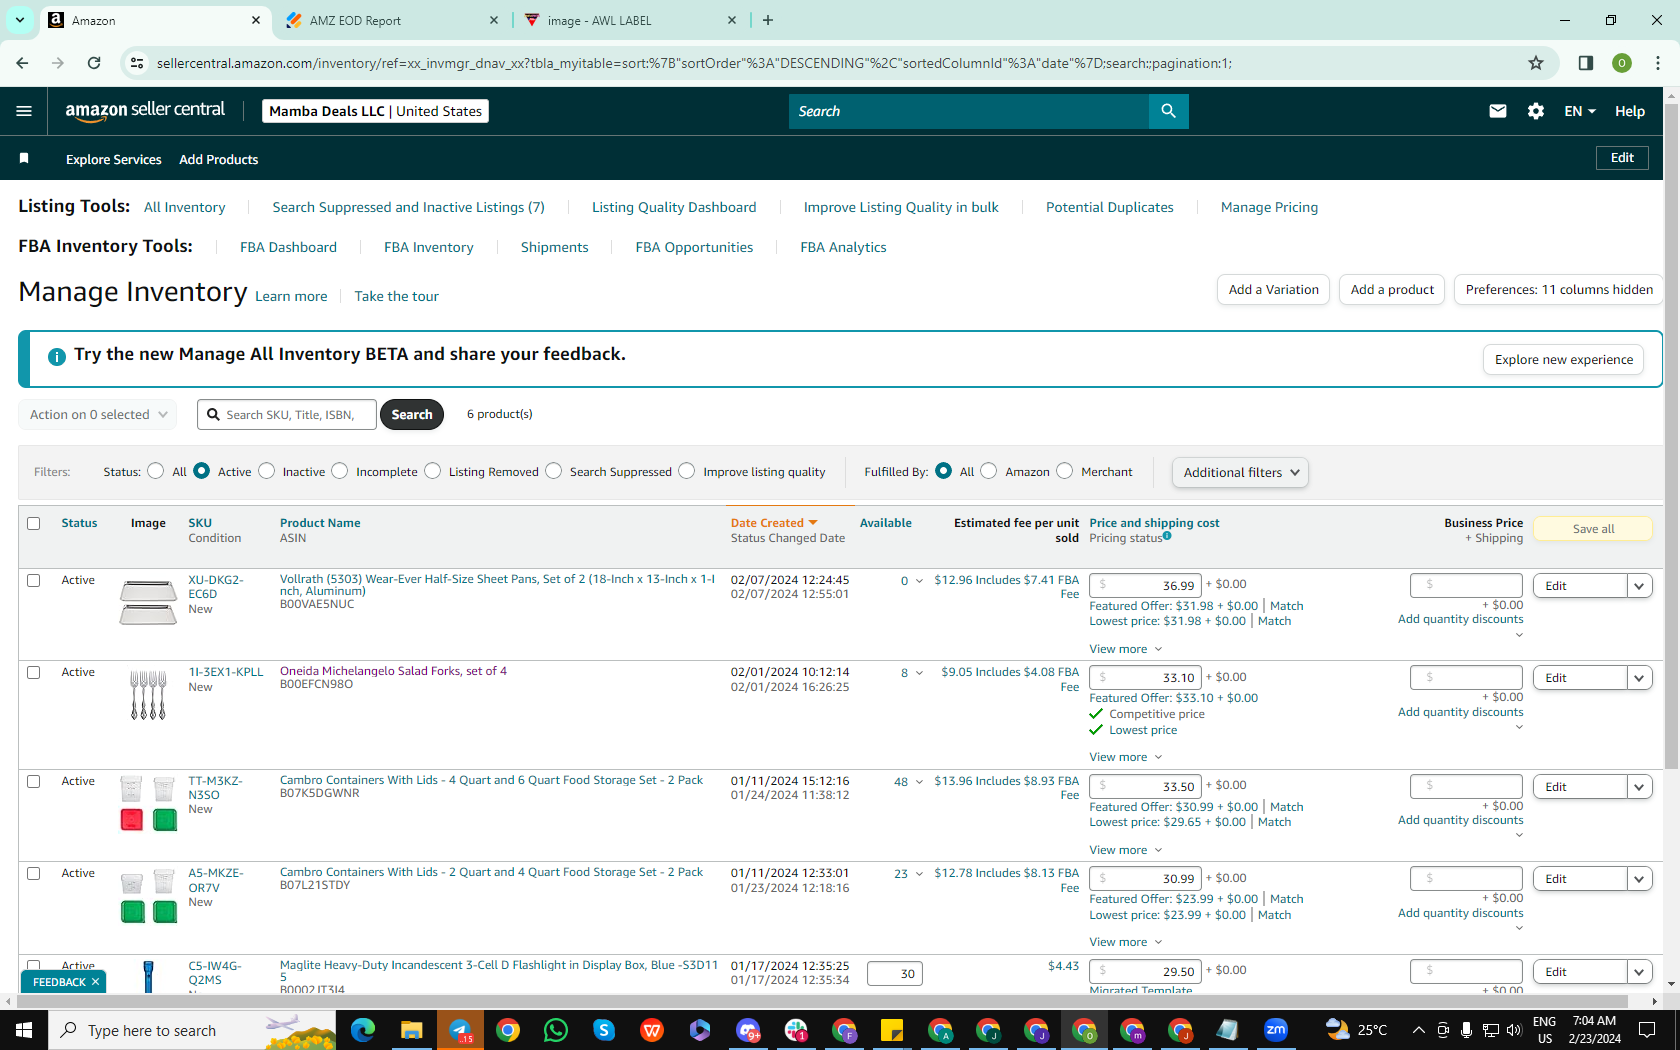Select Listing Removed status filter
Screen dimensions: 1680x1050
point(432,471)
